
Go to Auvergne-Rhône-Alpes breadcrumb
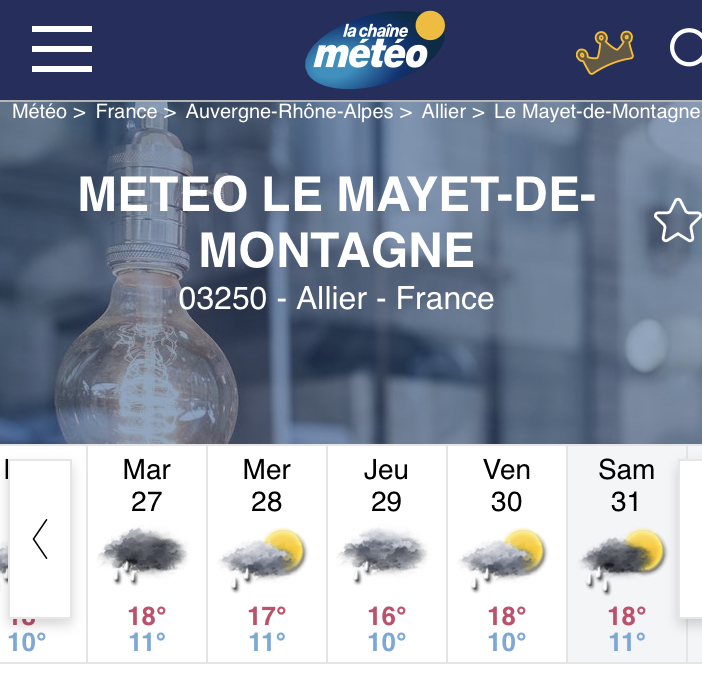[289, 111]
